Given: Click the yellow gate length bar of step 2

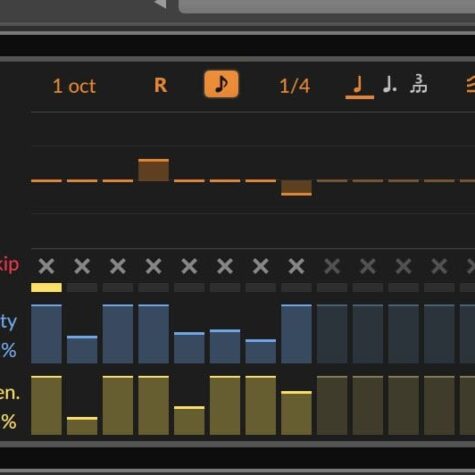Looking at the screenshot, I should (82, 426).
